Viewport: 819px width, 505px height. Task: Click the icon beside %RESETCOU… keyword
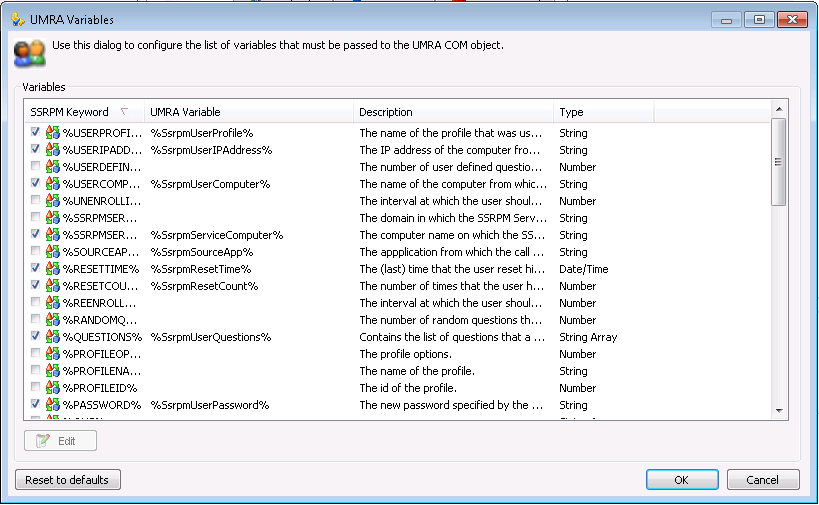[x=53, y=286]
